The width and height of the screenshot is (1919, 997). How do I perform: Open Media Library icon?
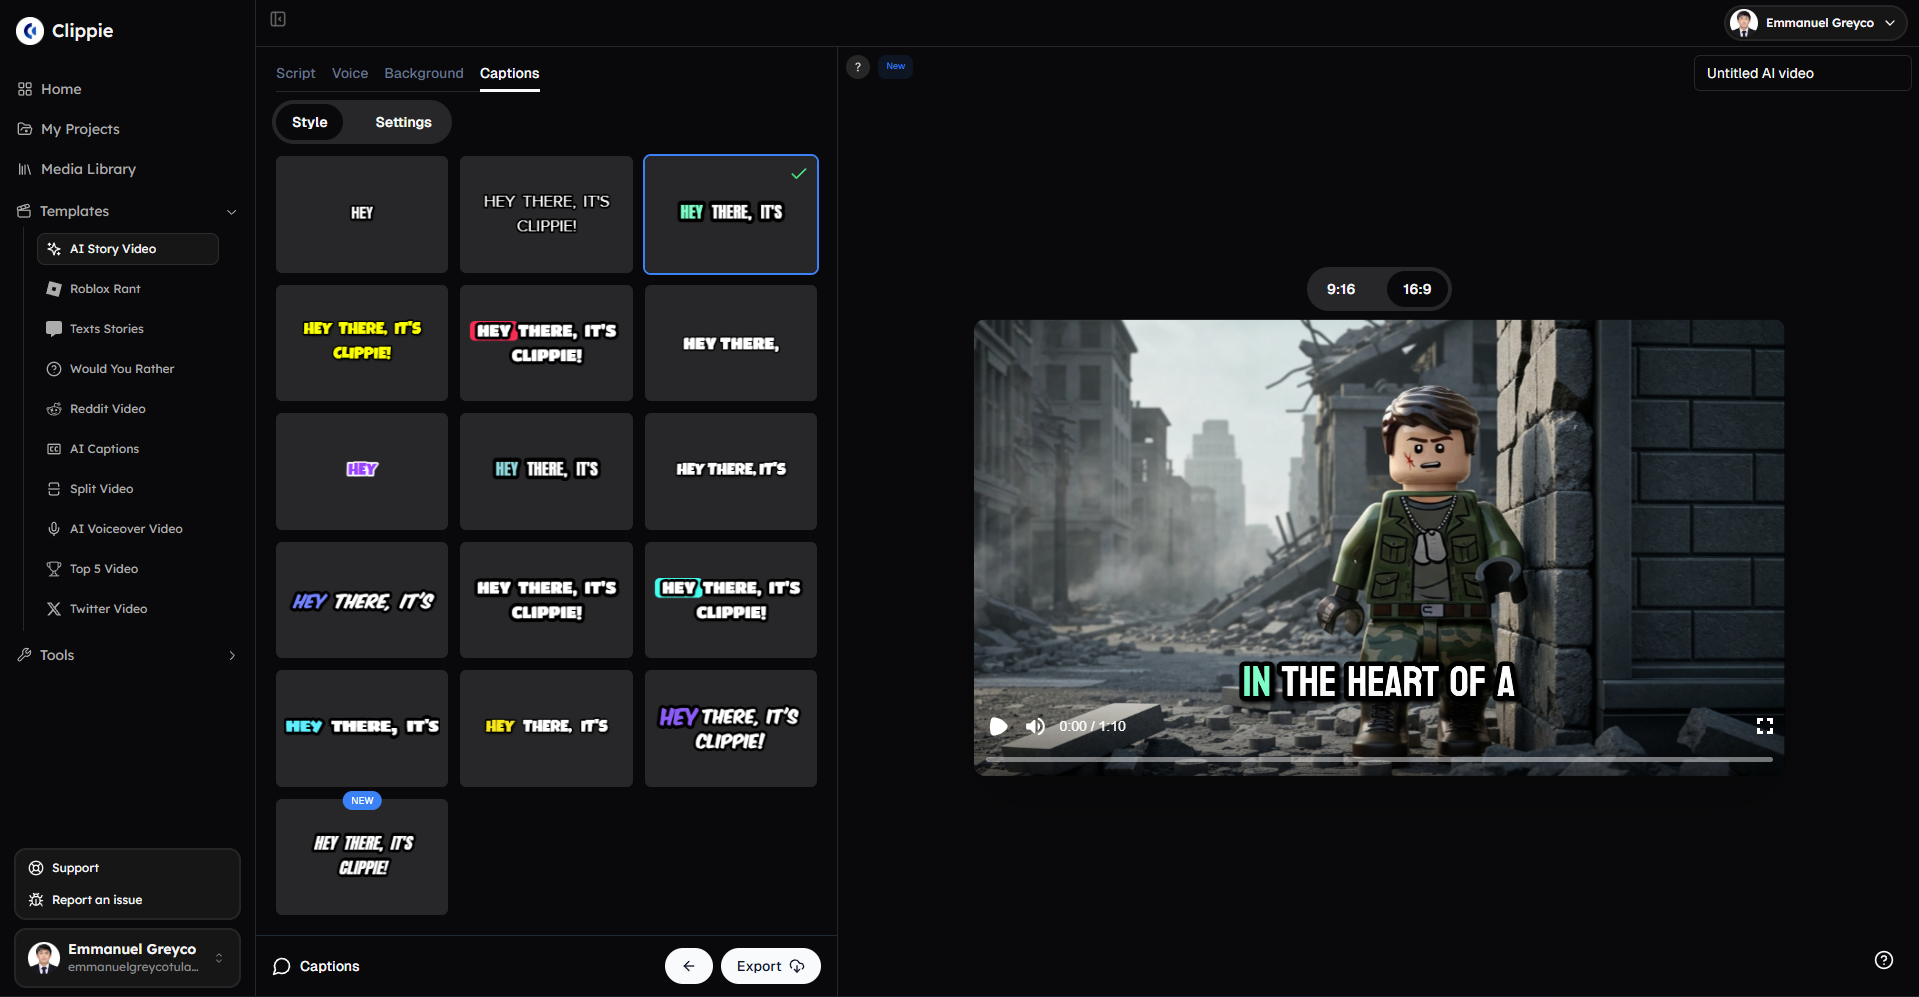click(25, 169)
